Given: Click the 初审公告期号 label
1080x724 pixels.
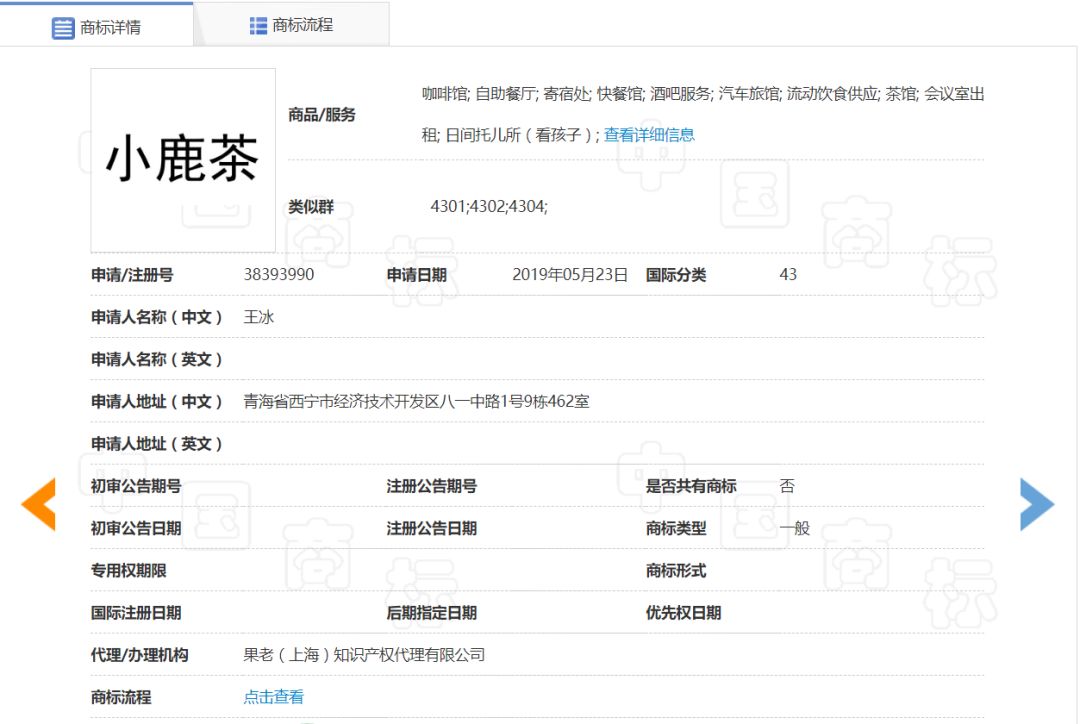Looking at the screenshot, I should point(136,486).
